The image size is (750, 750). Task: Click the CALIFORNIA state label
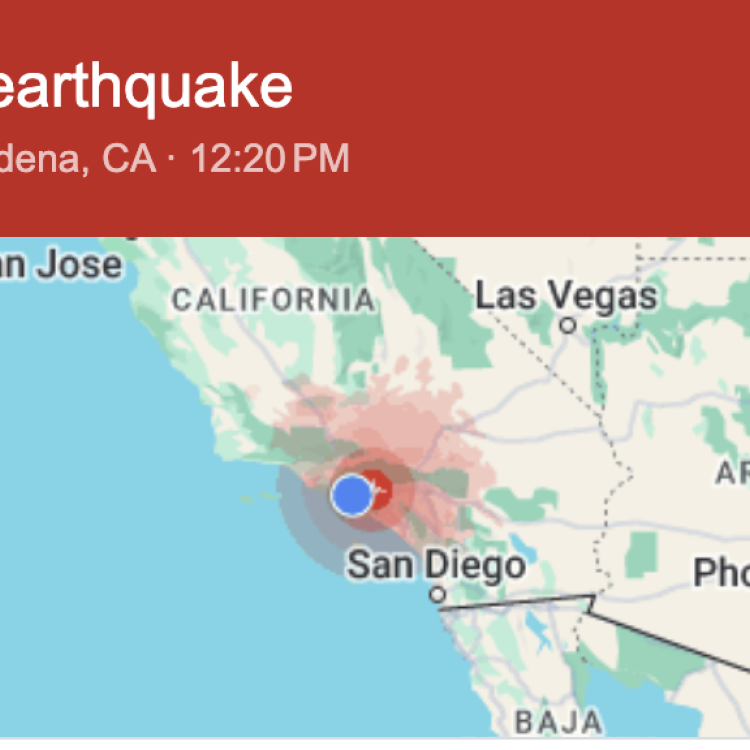point(273,300)
